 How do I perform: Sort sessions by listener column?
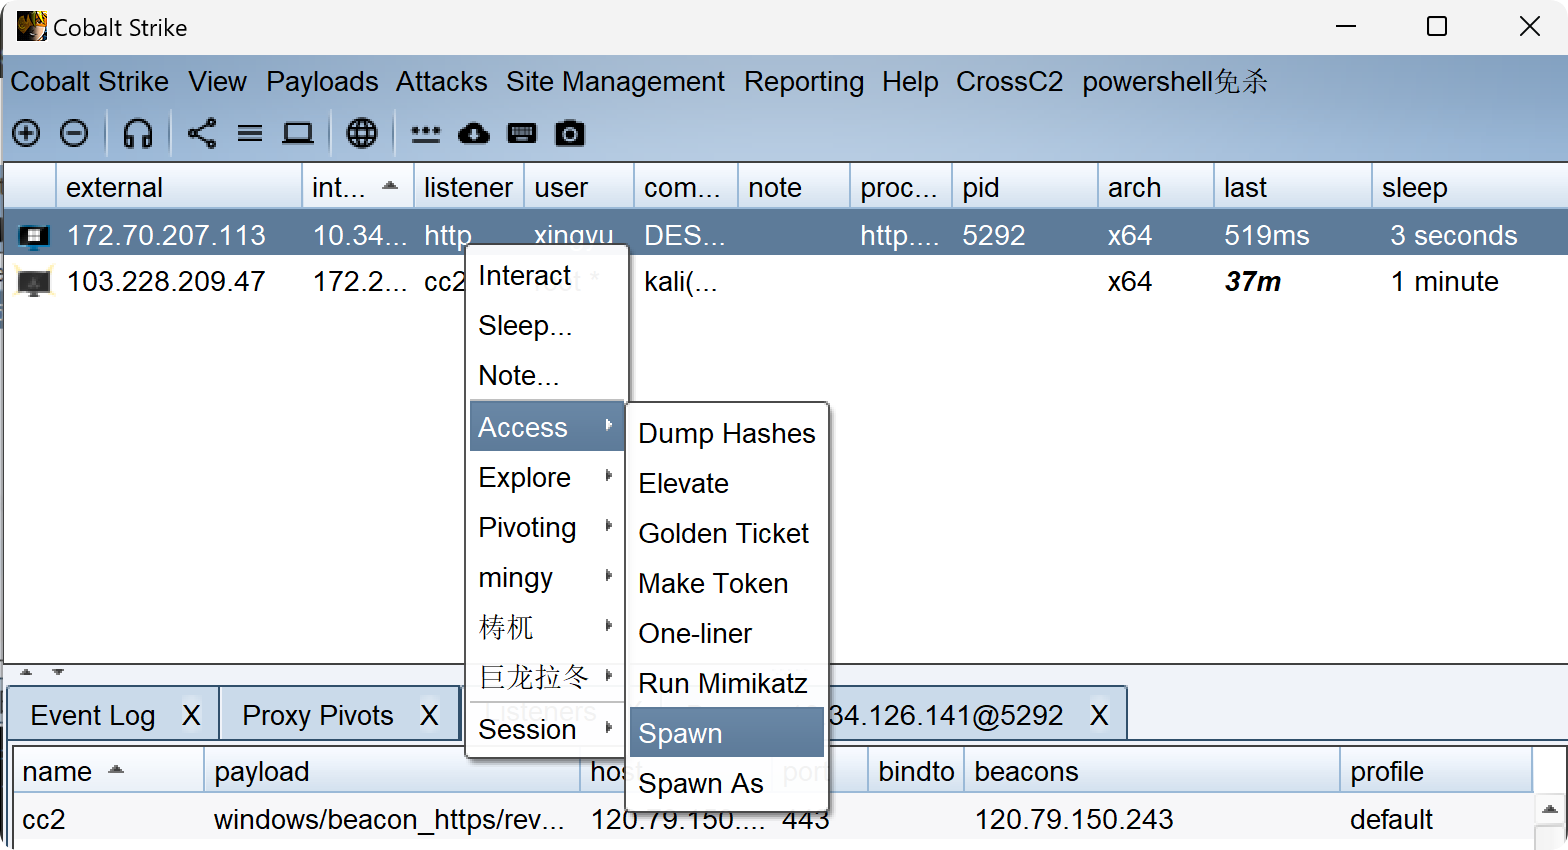point(469,187)
